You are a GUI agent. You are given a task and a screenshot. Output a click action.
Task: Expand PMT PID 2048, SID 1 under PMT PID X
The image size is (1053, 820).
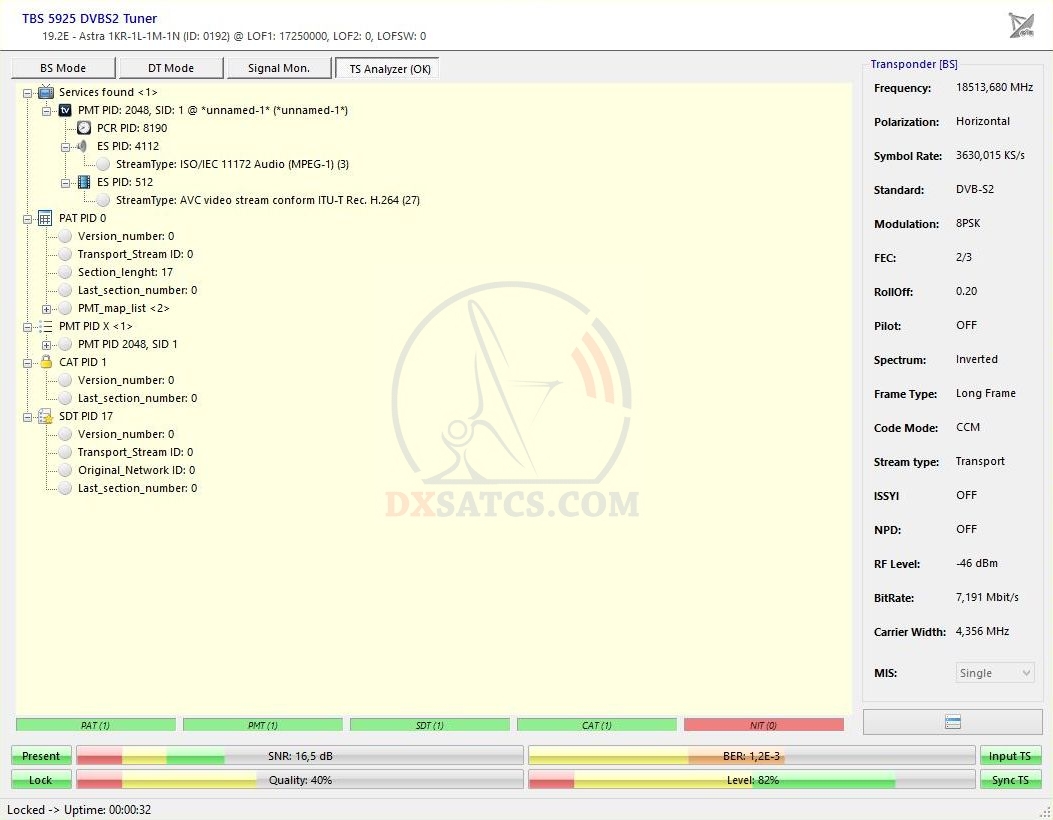click(x=46, y=344)
